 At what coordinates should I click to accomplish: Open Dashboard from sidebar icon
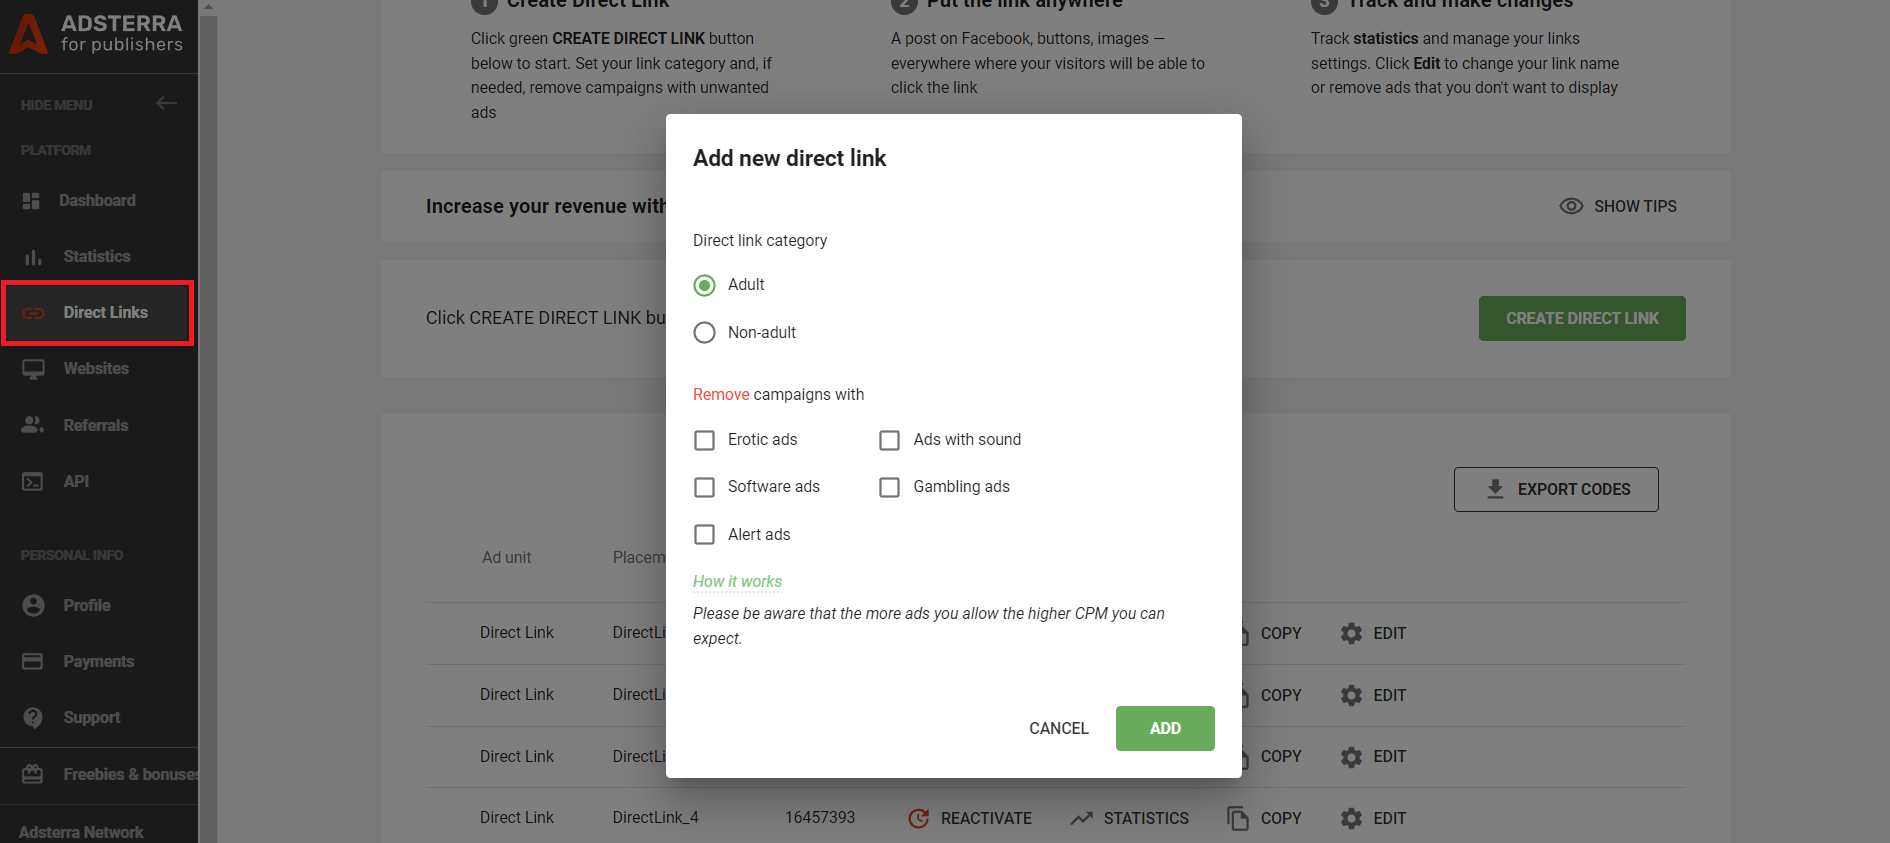31,201
